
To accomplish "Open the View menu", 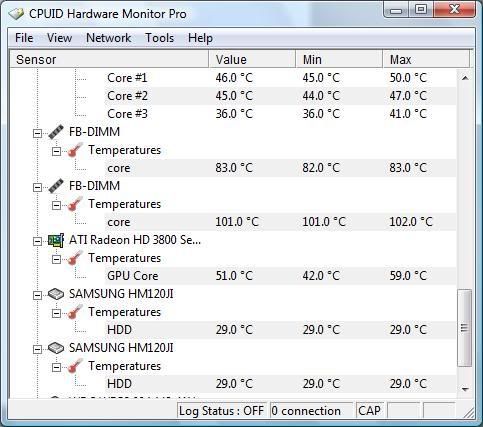I will pos(59,38).
